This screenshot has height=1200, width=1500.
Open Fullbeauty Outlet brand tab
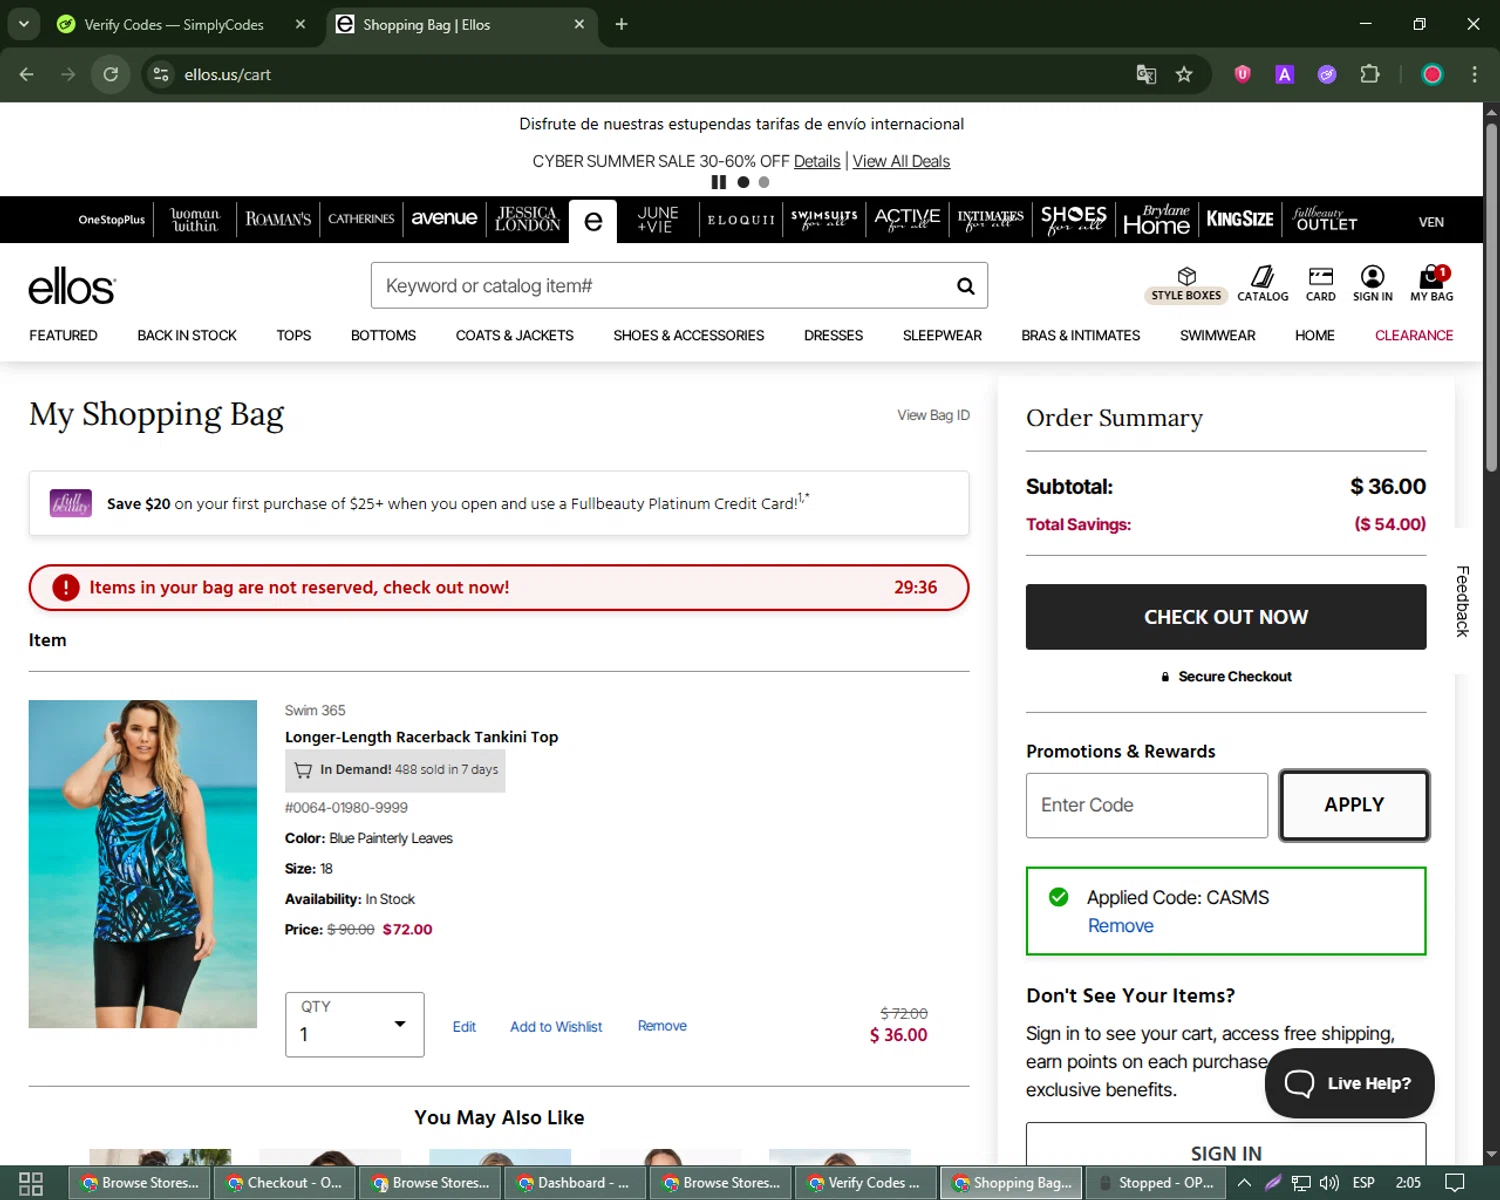(x=1325, y=219)
